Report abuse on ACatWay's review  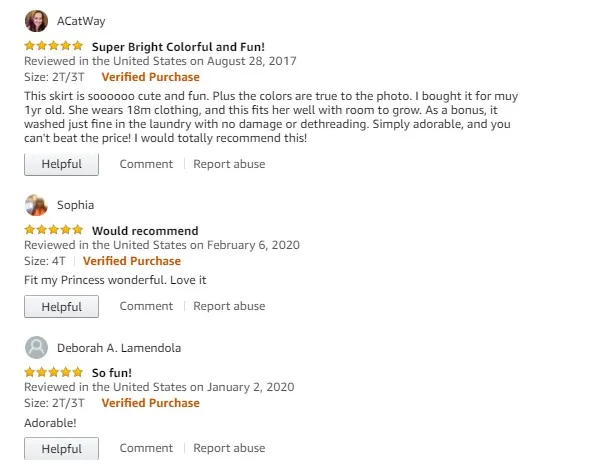tap(229, 164)
